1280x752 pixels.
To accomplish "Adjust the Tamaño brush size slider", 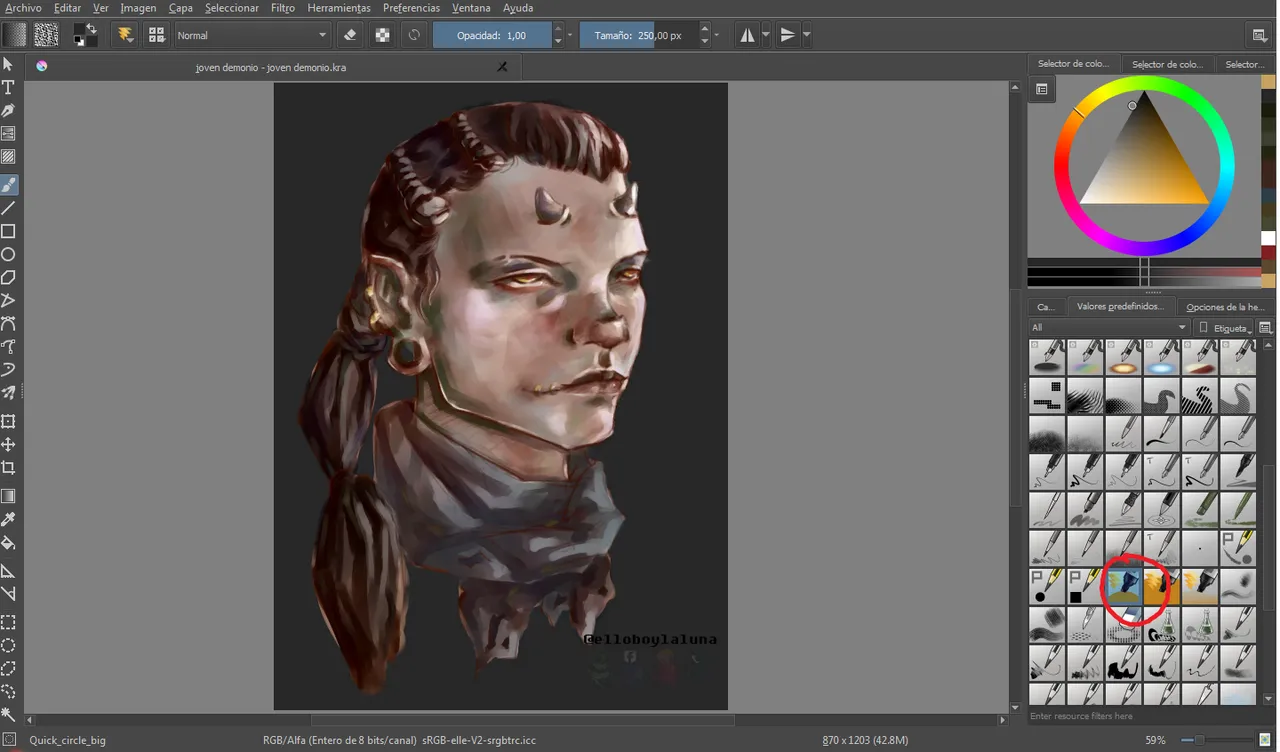I will 639,35.
